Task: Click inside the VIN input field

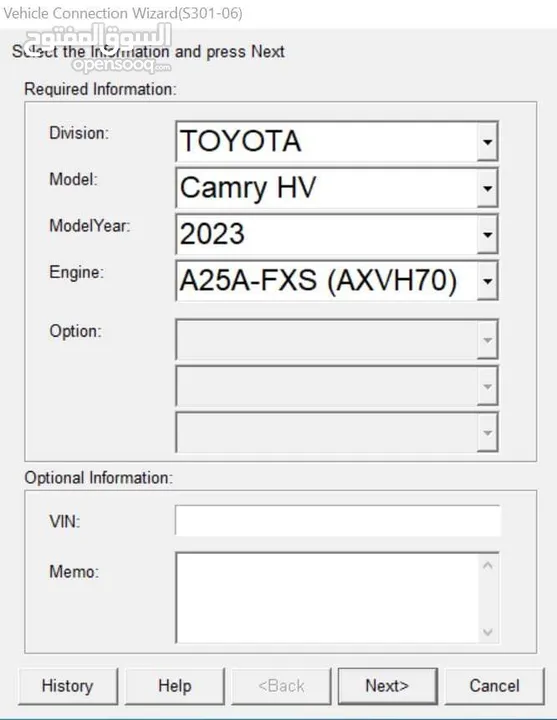Action: click(338, 520)
